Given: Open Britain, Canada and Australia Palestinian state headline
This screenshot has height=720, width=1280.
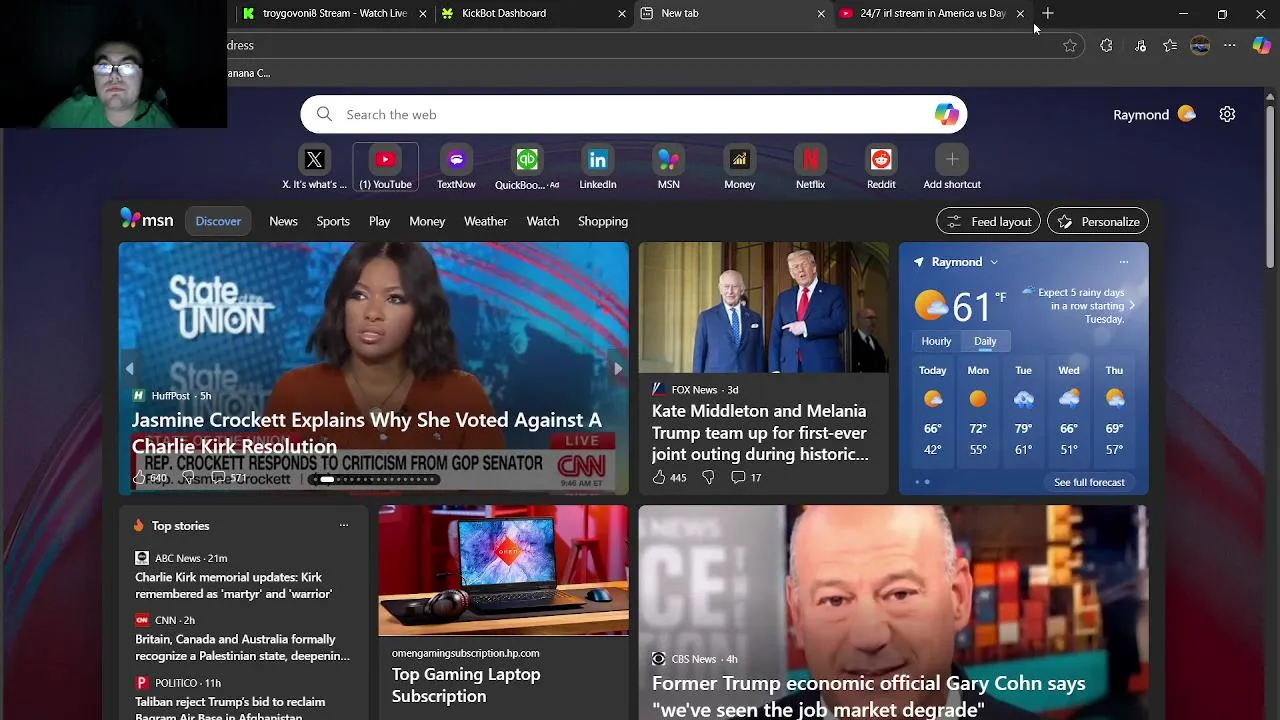Looking at the screenshot, I should click(243, 647).
